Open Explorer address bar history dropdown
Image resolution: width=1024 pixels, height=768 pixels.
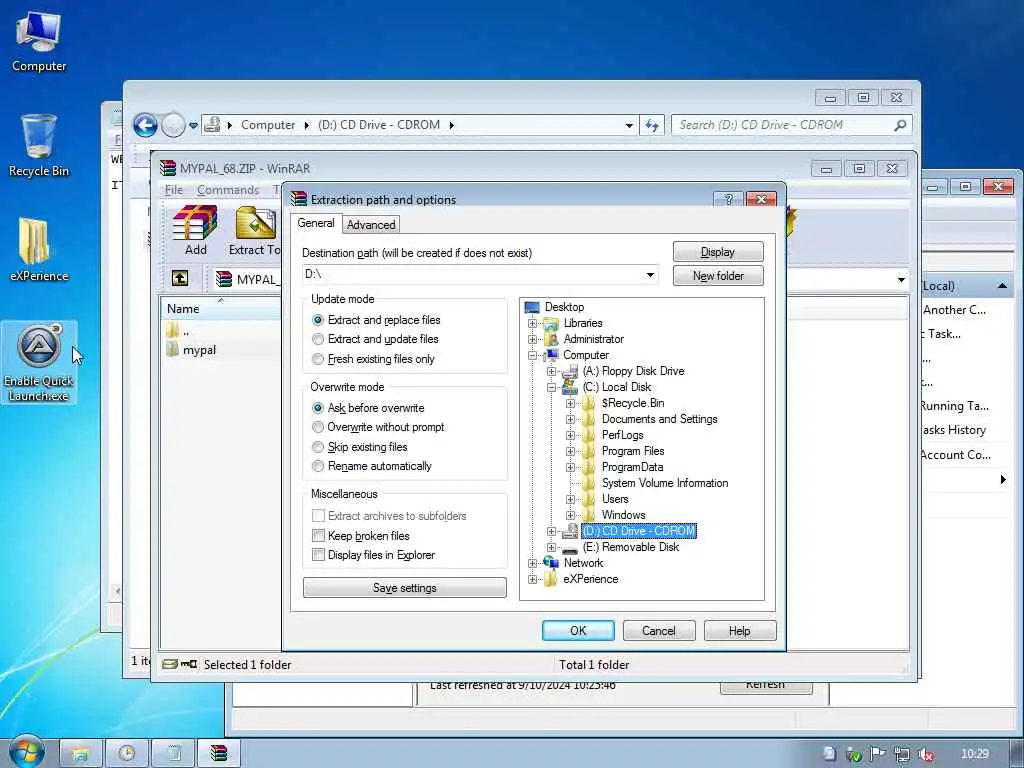coord(629,125)
